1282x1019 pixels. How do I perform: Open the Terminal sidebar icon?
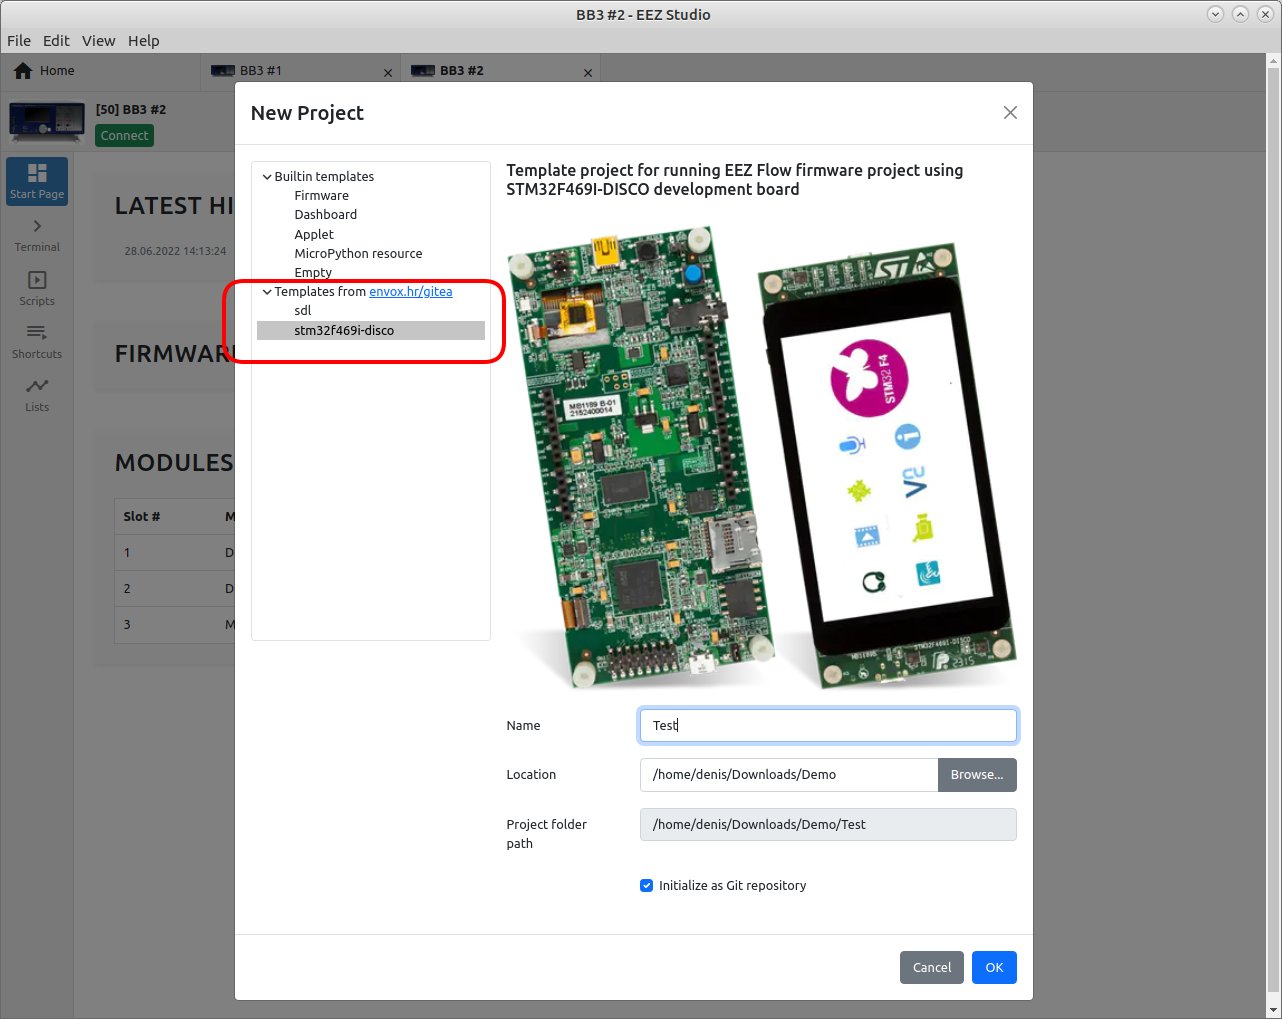(37, 235)
